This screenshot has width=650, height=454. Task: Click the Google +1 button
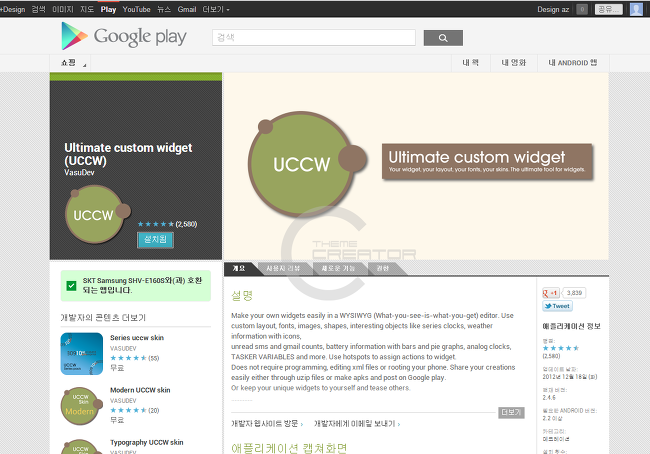tap(551, 293)
